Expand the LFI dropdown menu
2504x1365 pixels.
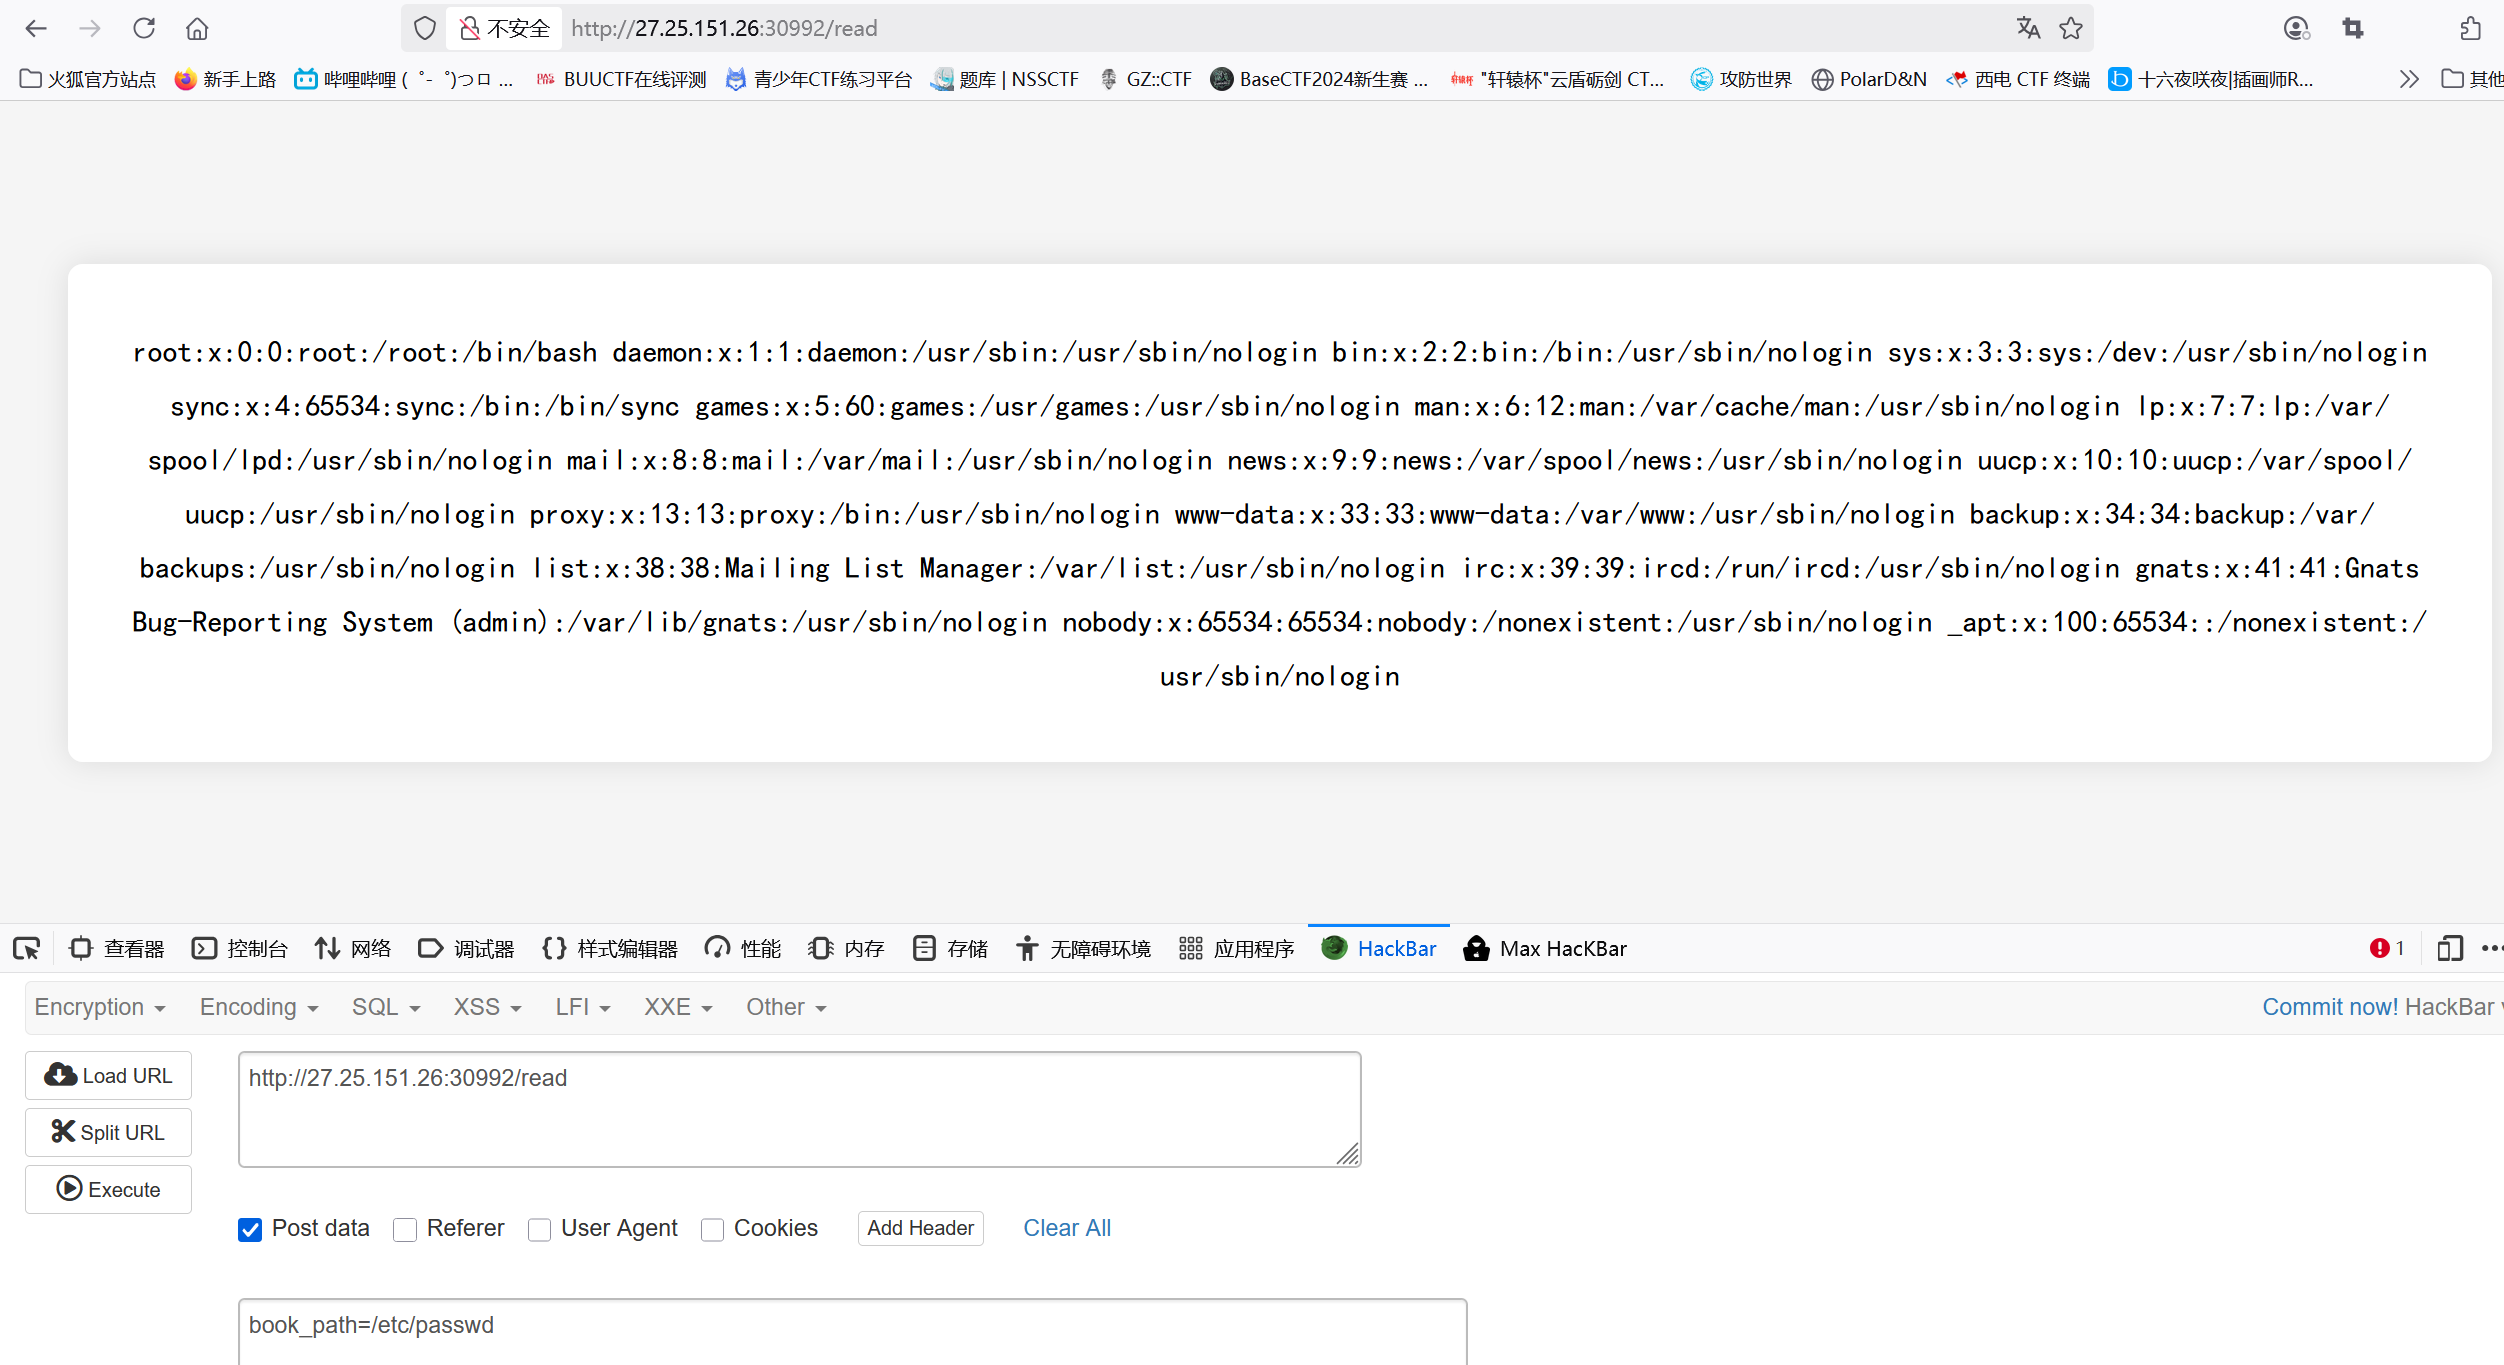pyautogui.click(x=582, y=1007)
